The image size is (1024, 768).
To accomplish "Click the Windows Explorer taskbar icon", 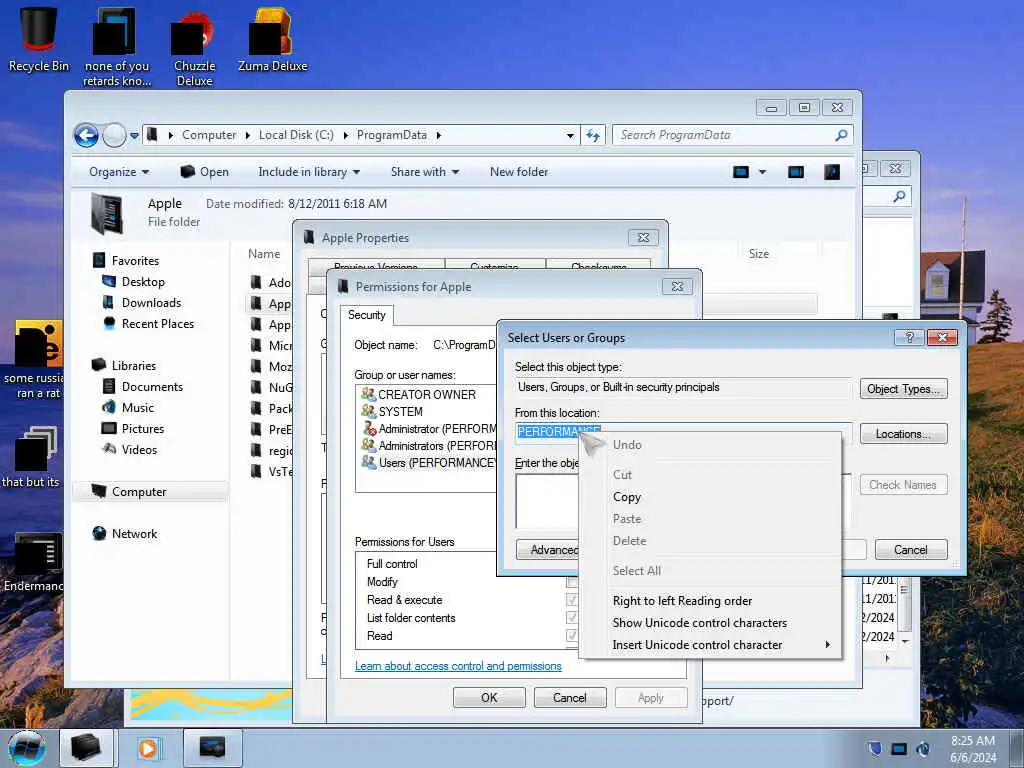I will click(86, 748).
